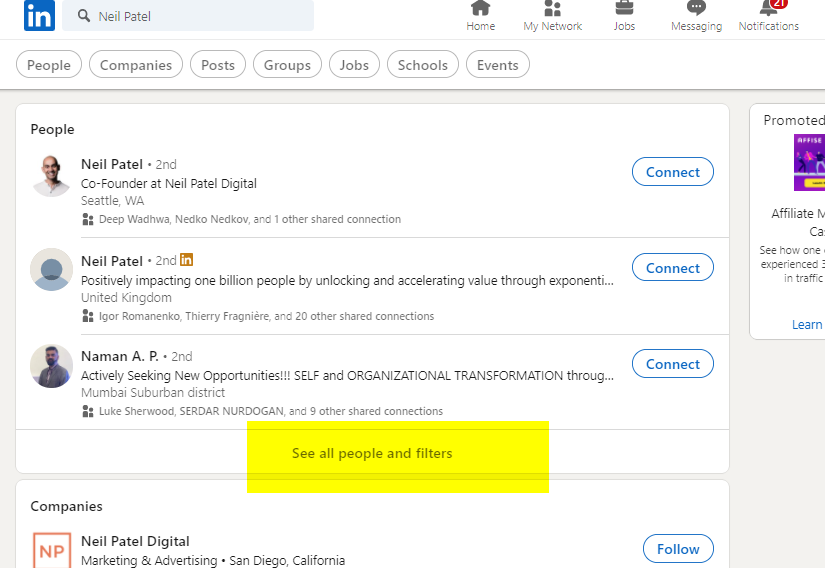The width and height of the screenshot is (825, 568).
Task: Click the Learn more link in ad
Action: pos(807,324)
